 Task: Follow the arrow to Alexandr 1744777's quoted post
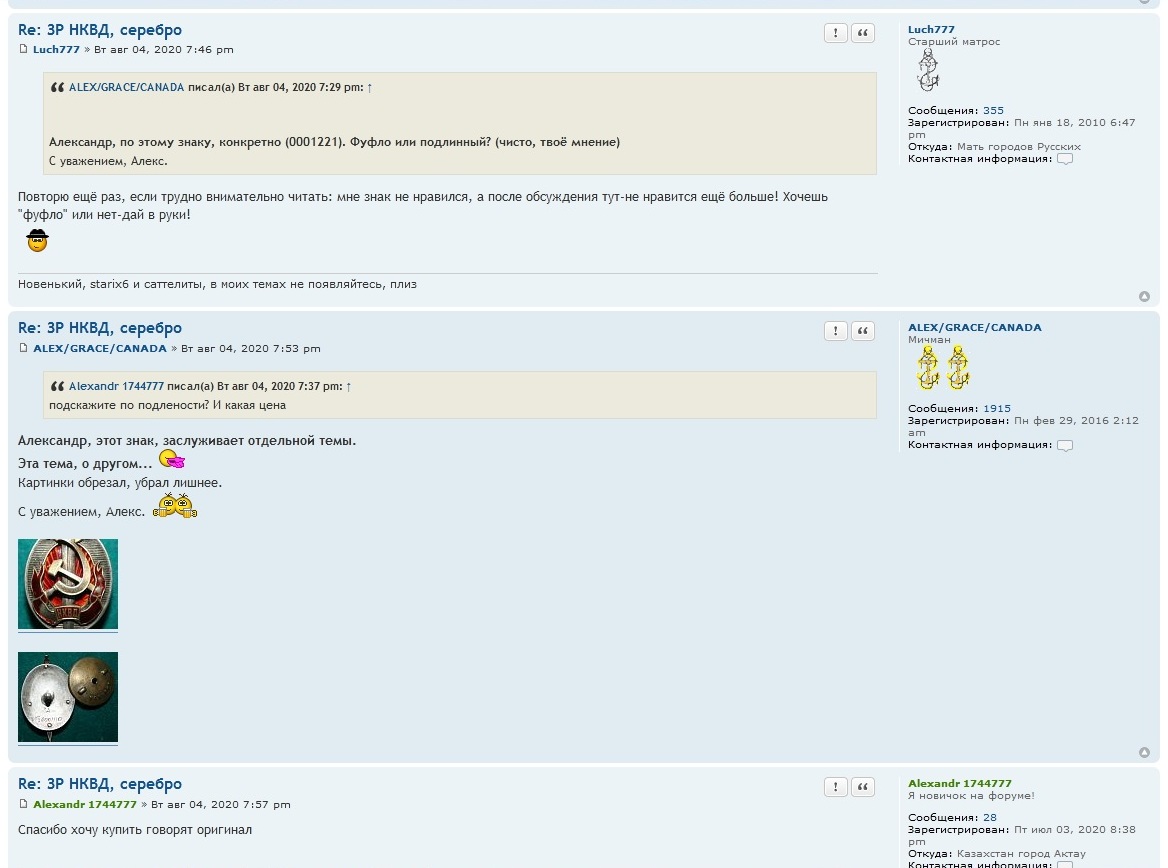[x=349, y=387]
